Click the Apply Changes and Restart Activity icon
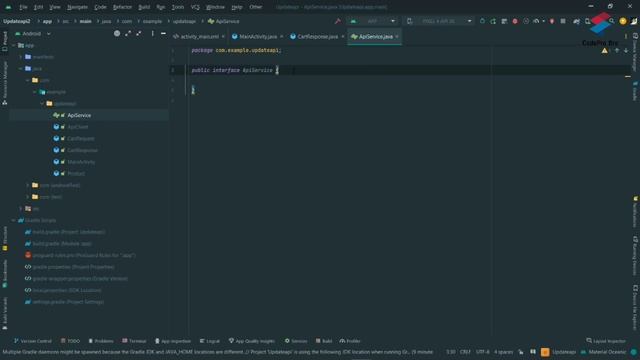Screen dimensions: 640x360 (x=493, y=21)
